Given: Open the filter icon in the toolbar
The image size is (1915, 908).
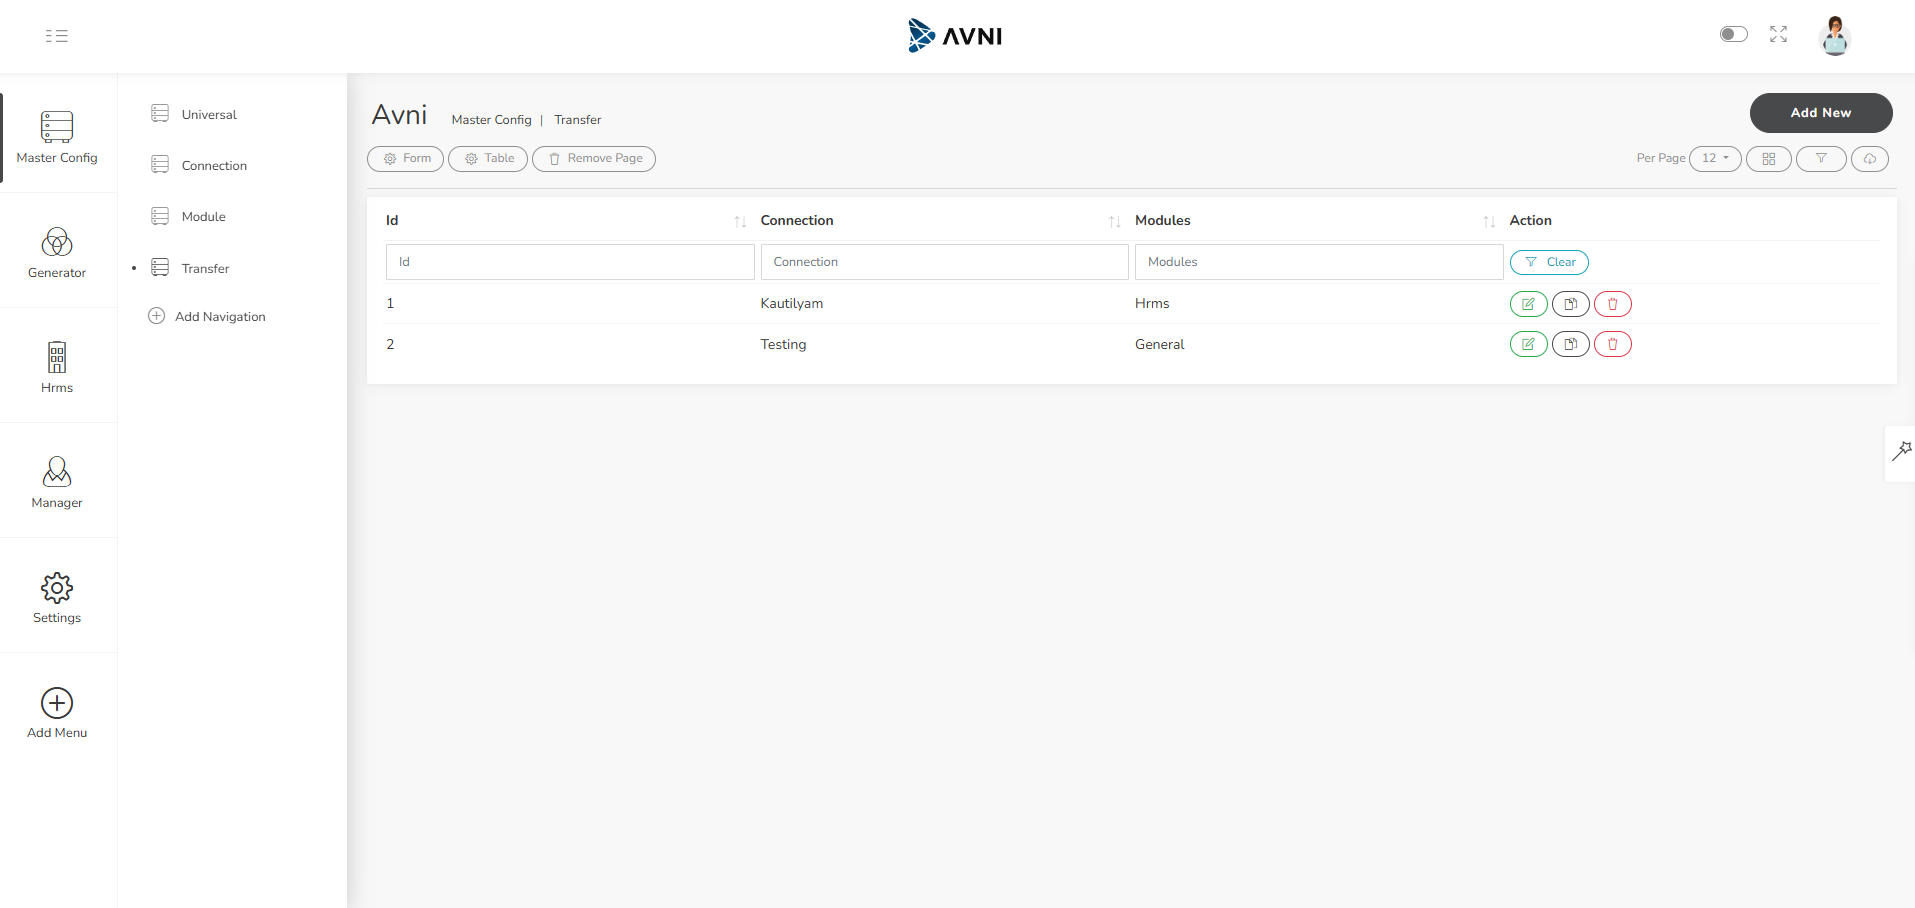Looking at the screenshot, I should (x=1820, y=158).
